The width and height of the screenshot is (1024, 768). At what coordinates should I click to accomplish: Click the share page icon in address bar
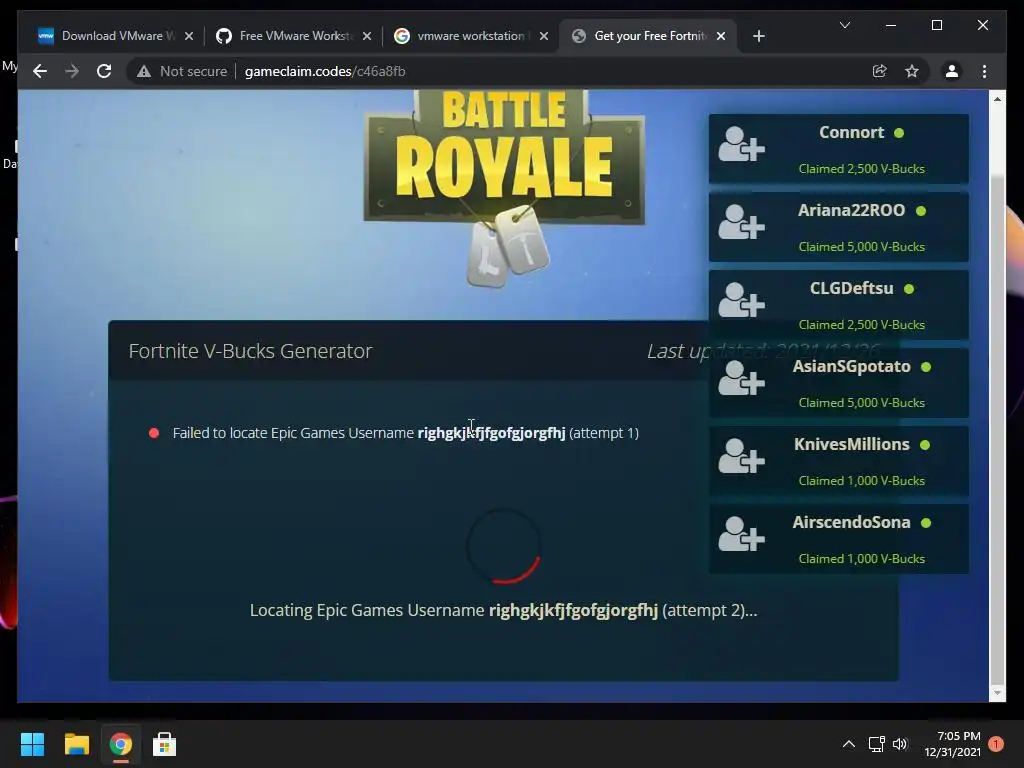(x=880, y=71)
